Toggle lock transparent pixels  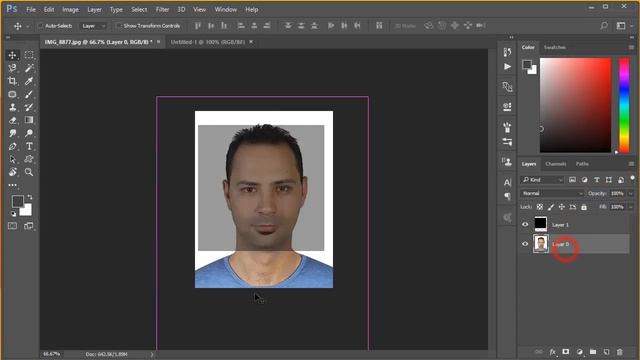click(x=540, y=207)
